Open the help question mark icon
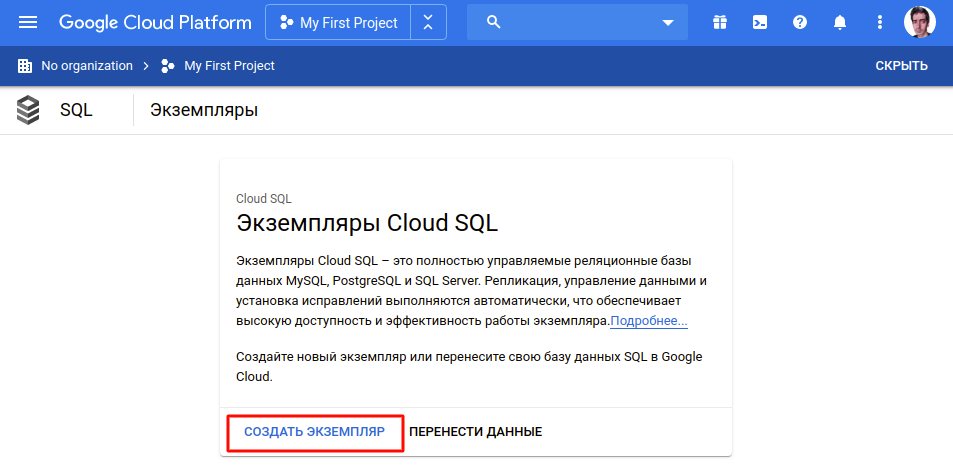This screenshot has width=953, height=469. click(800, 22)
